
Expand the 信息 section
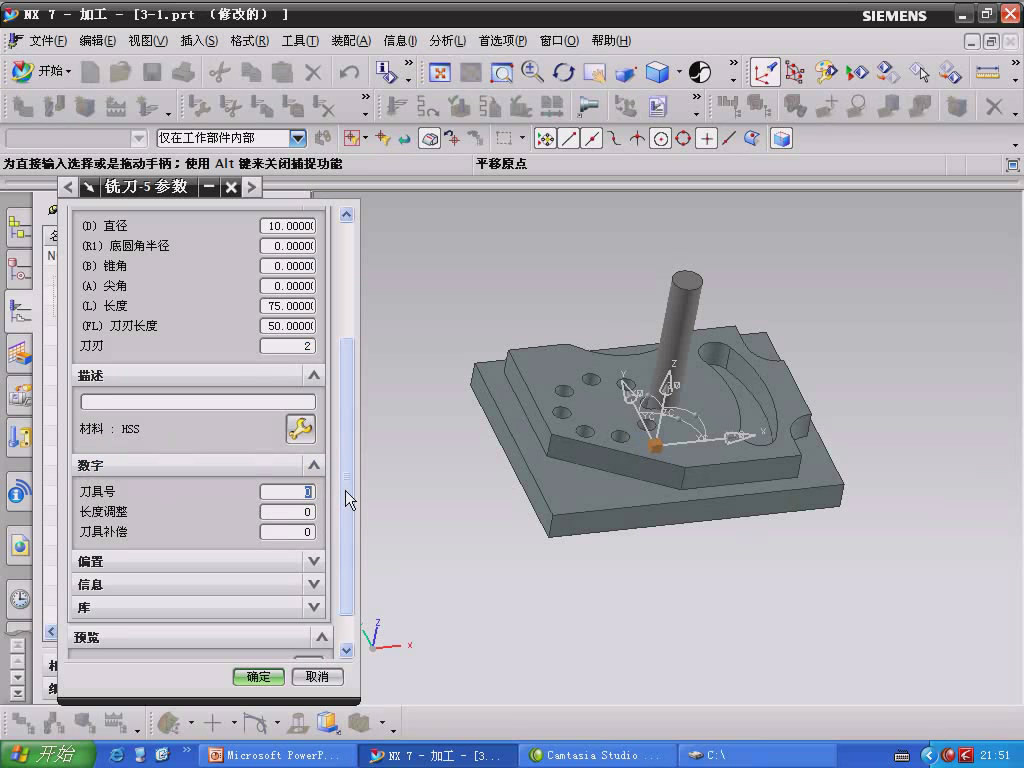pyautogui.click(x=313, y=584)
